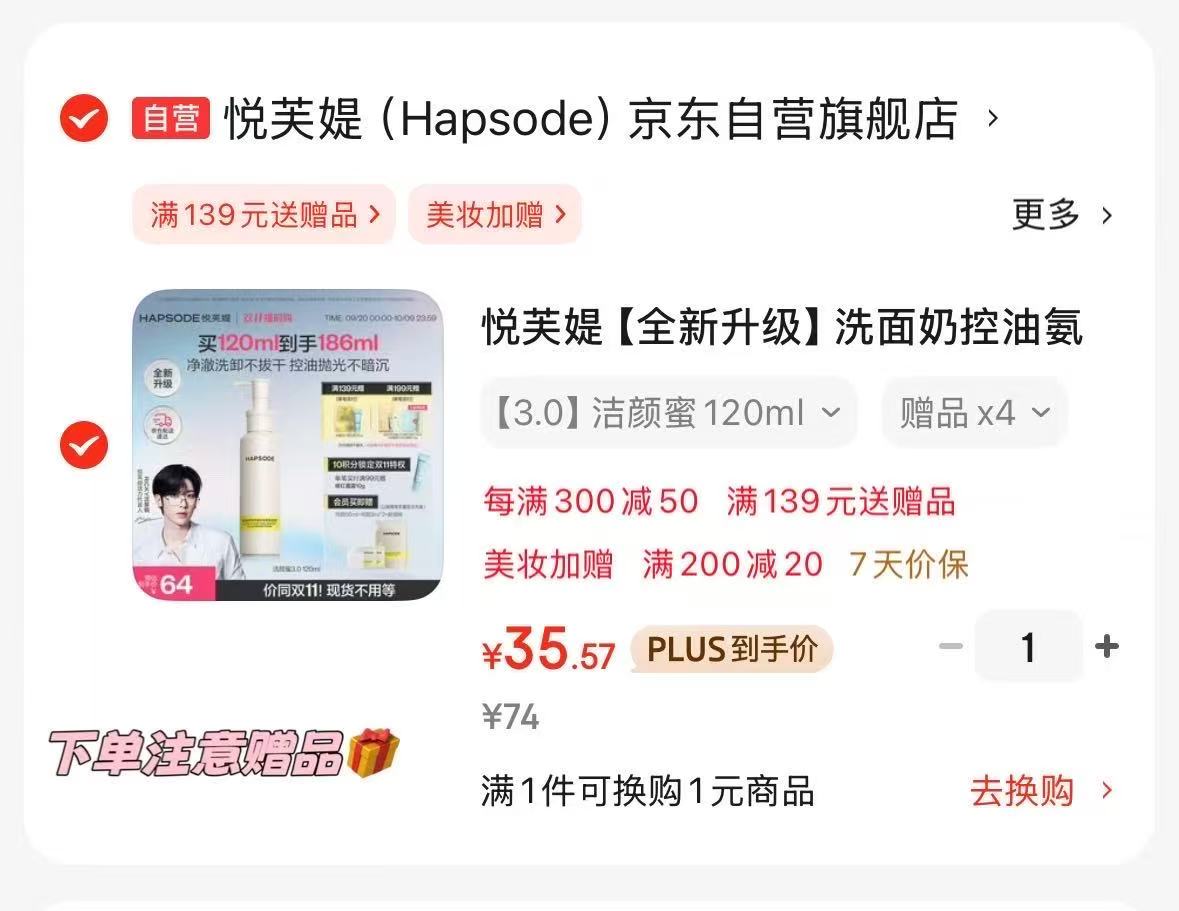Tap the gift box icon beside 下单注意赠品

tap(374, 752)
